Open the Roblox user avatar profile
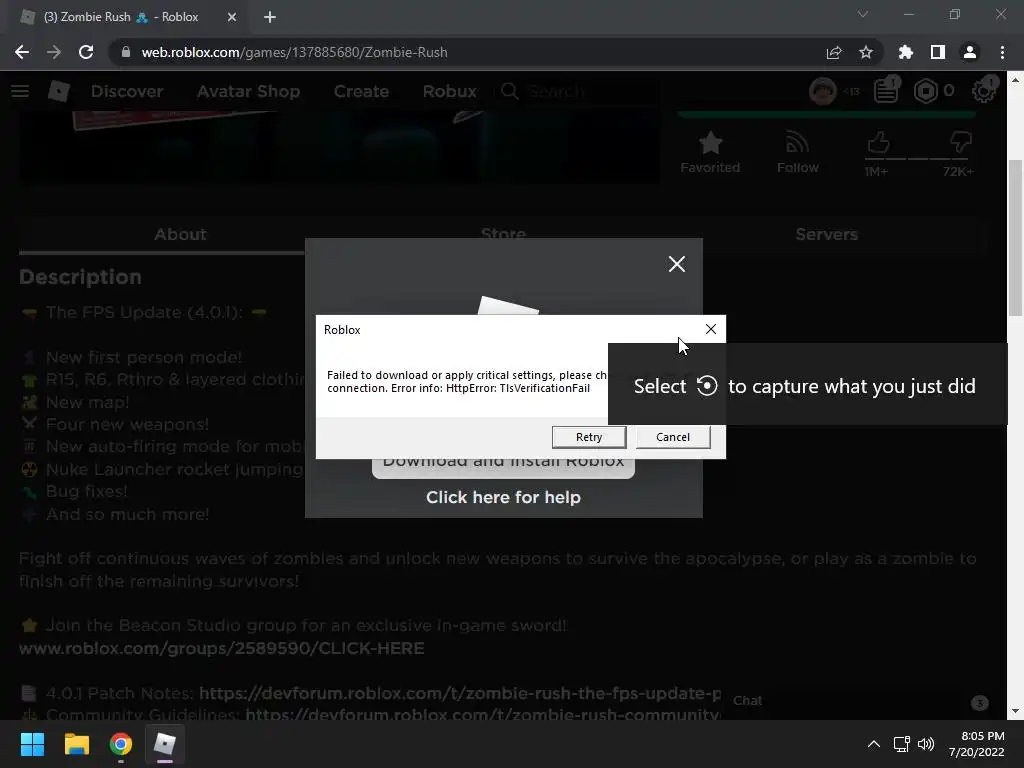1024x768 pixels. (823, 91)
